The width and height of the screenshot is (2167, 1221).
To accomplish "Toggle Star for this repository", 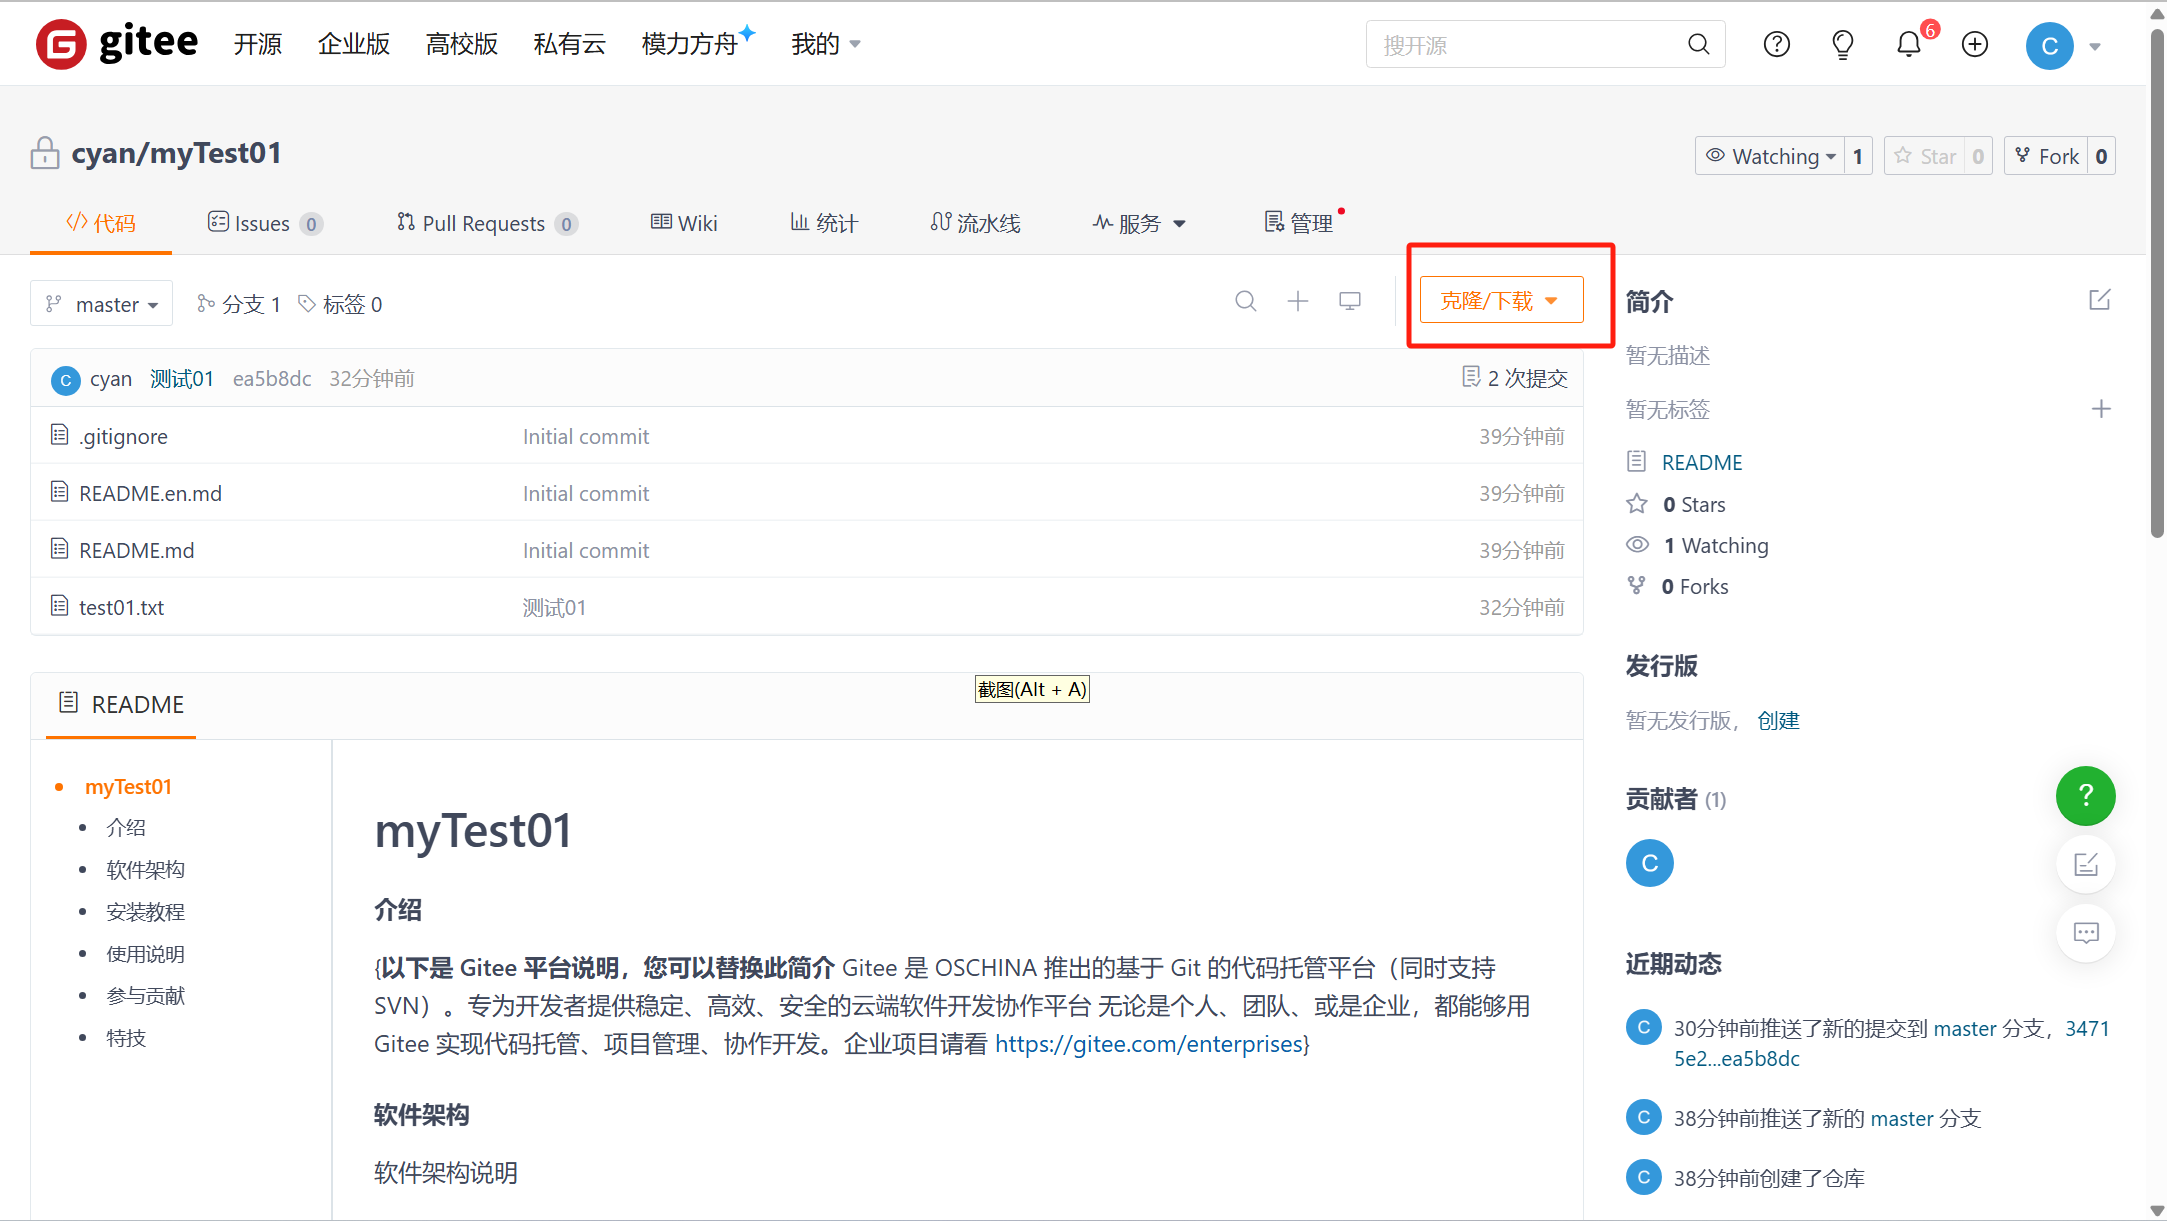I will pyautogui.click(x=1925, y=156).
